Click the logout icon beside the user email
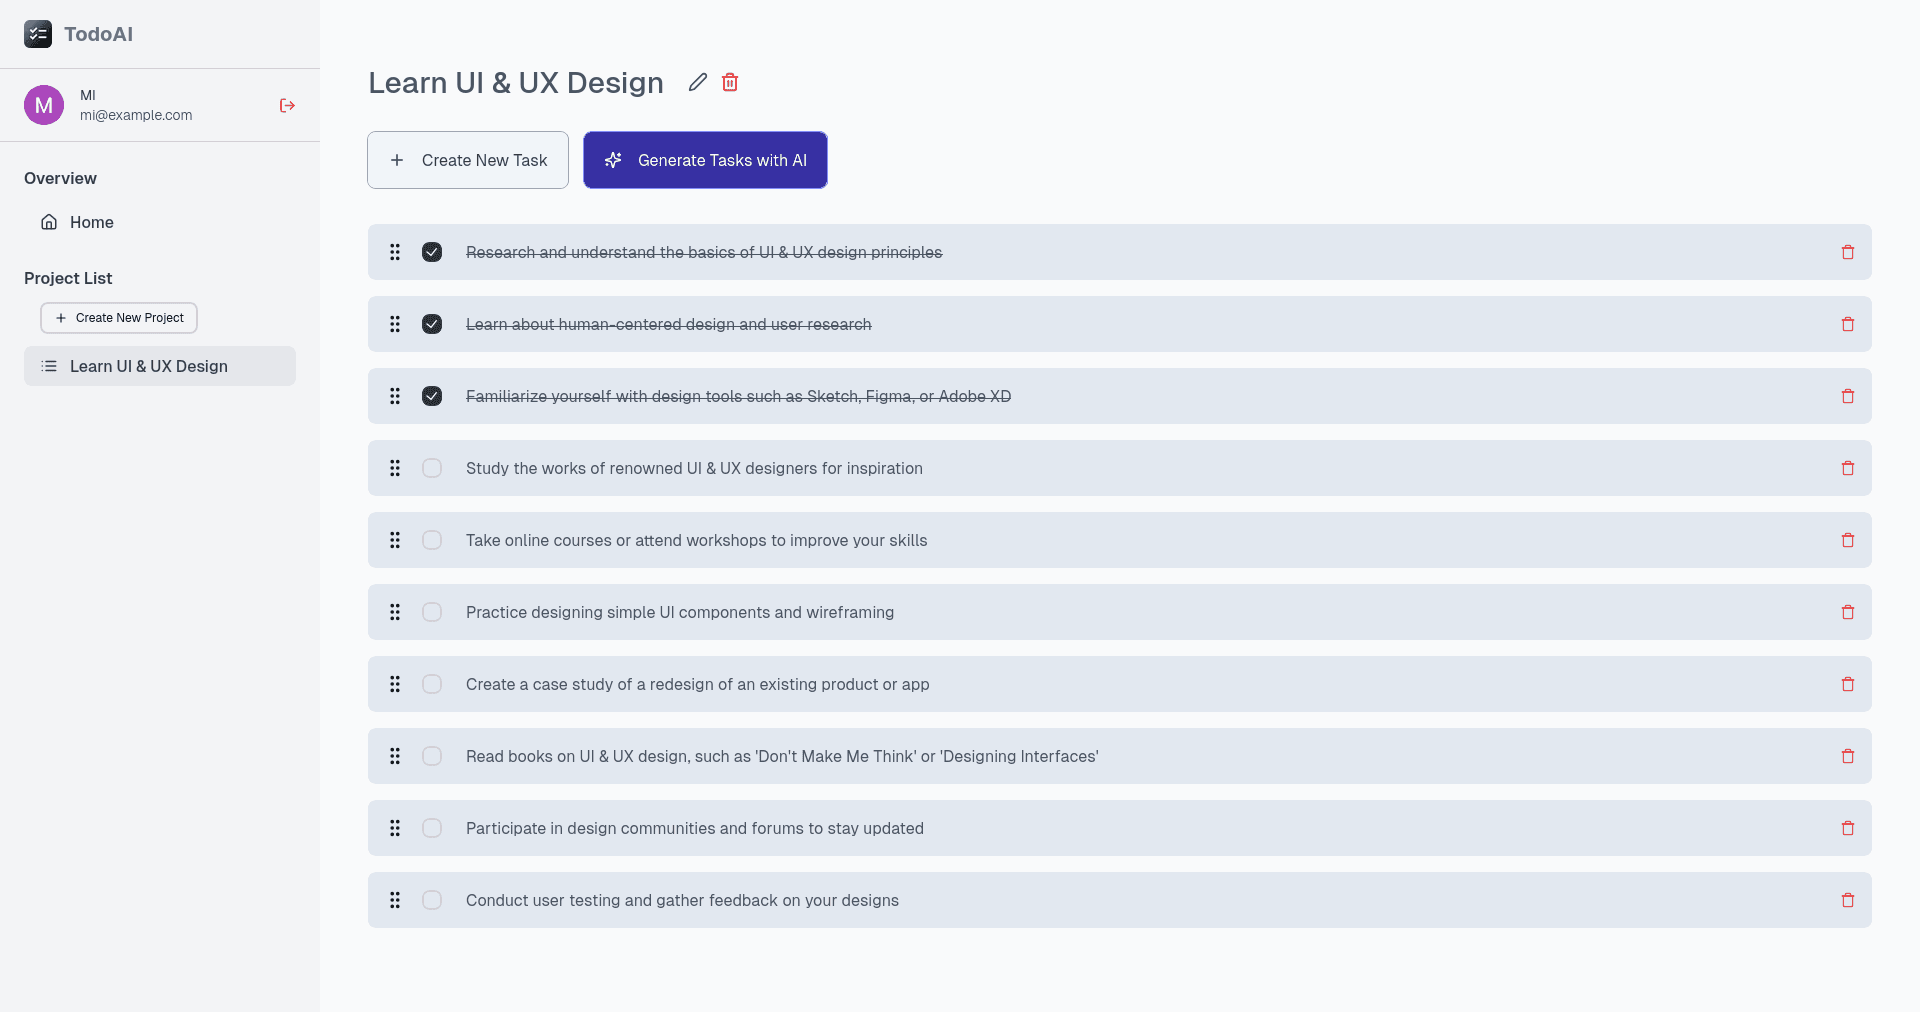The height and width of the screenshot is (1012, 1920). (x=287, y=105)
